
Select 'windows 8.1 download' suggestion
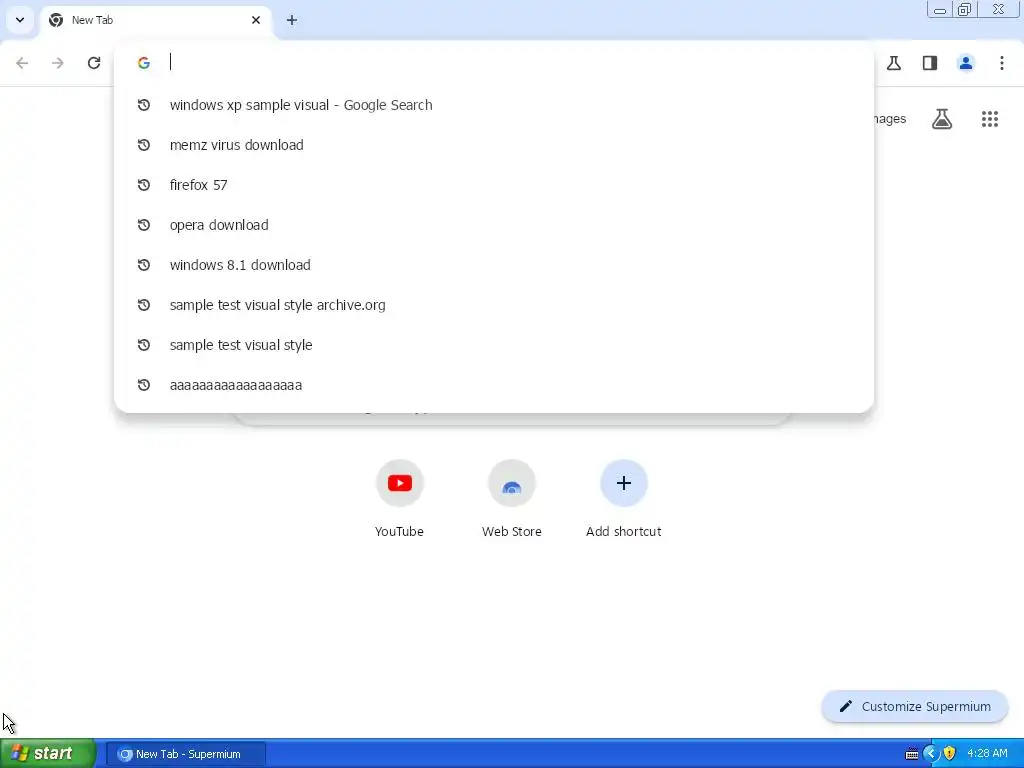[494, 265]
